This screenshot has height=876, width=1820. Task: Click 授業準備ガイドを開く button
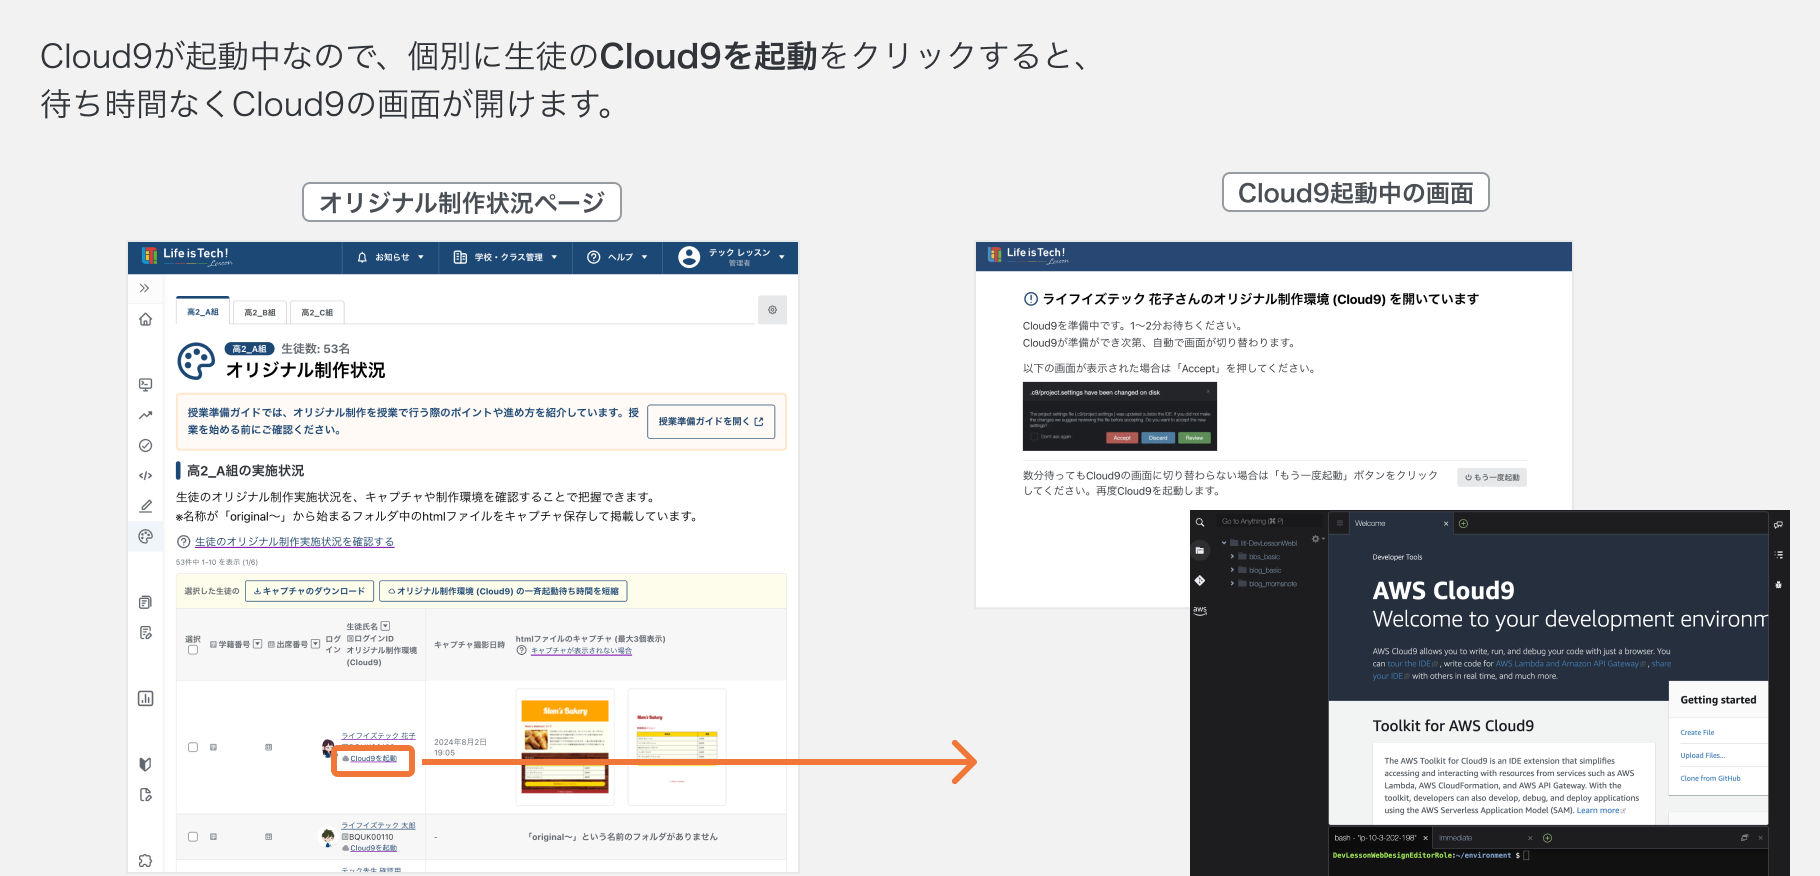[711, 422]
